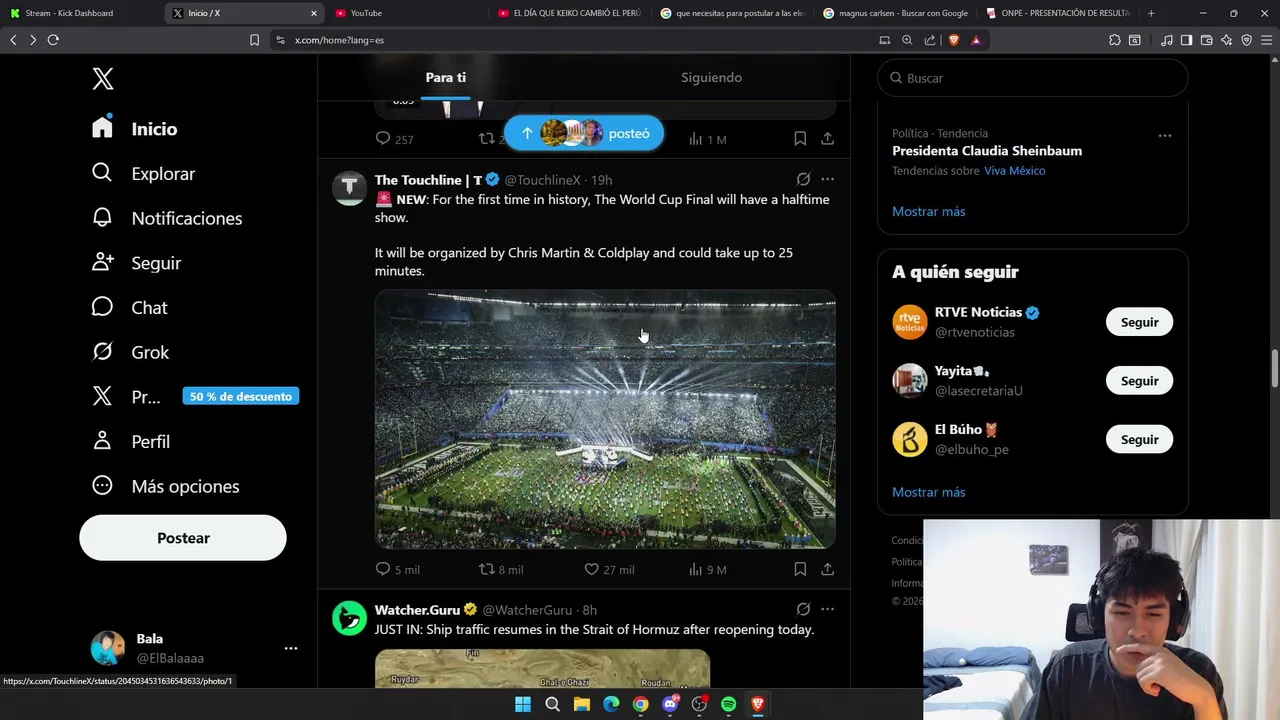Switch to magnus carlsen Google tab

click(x=895, y=13)
